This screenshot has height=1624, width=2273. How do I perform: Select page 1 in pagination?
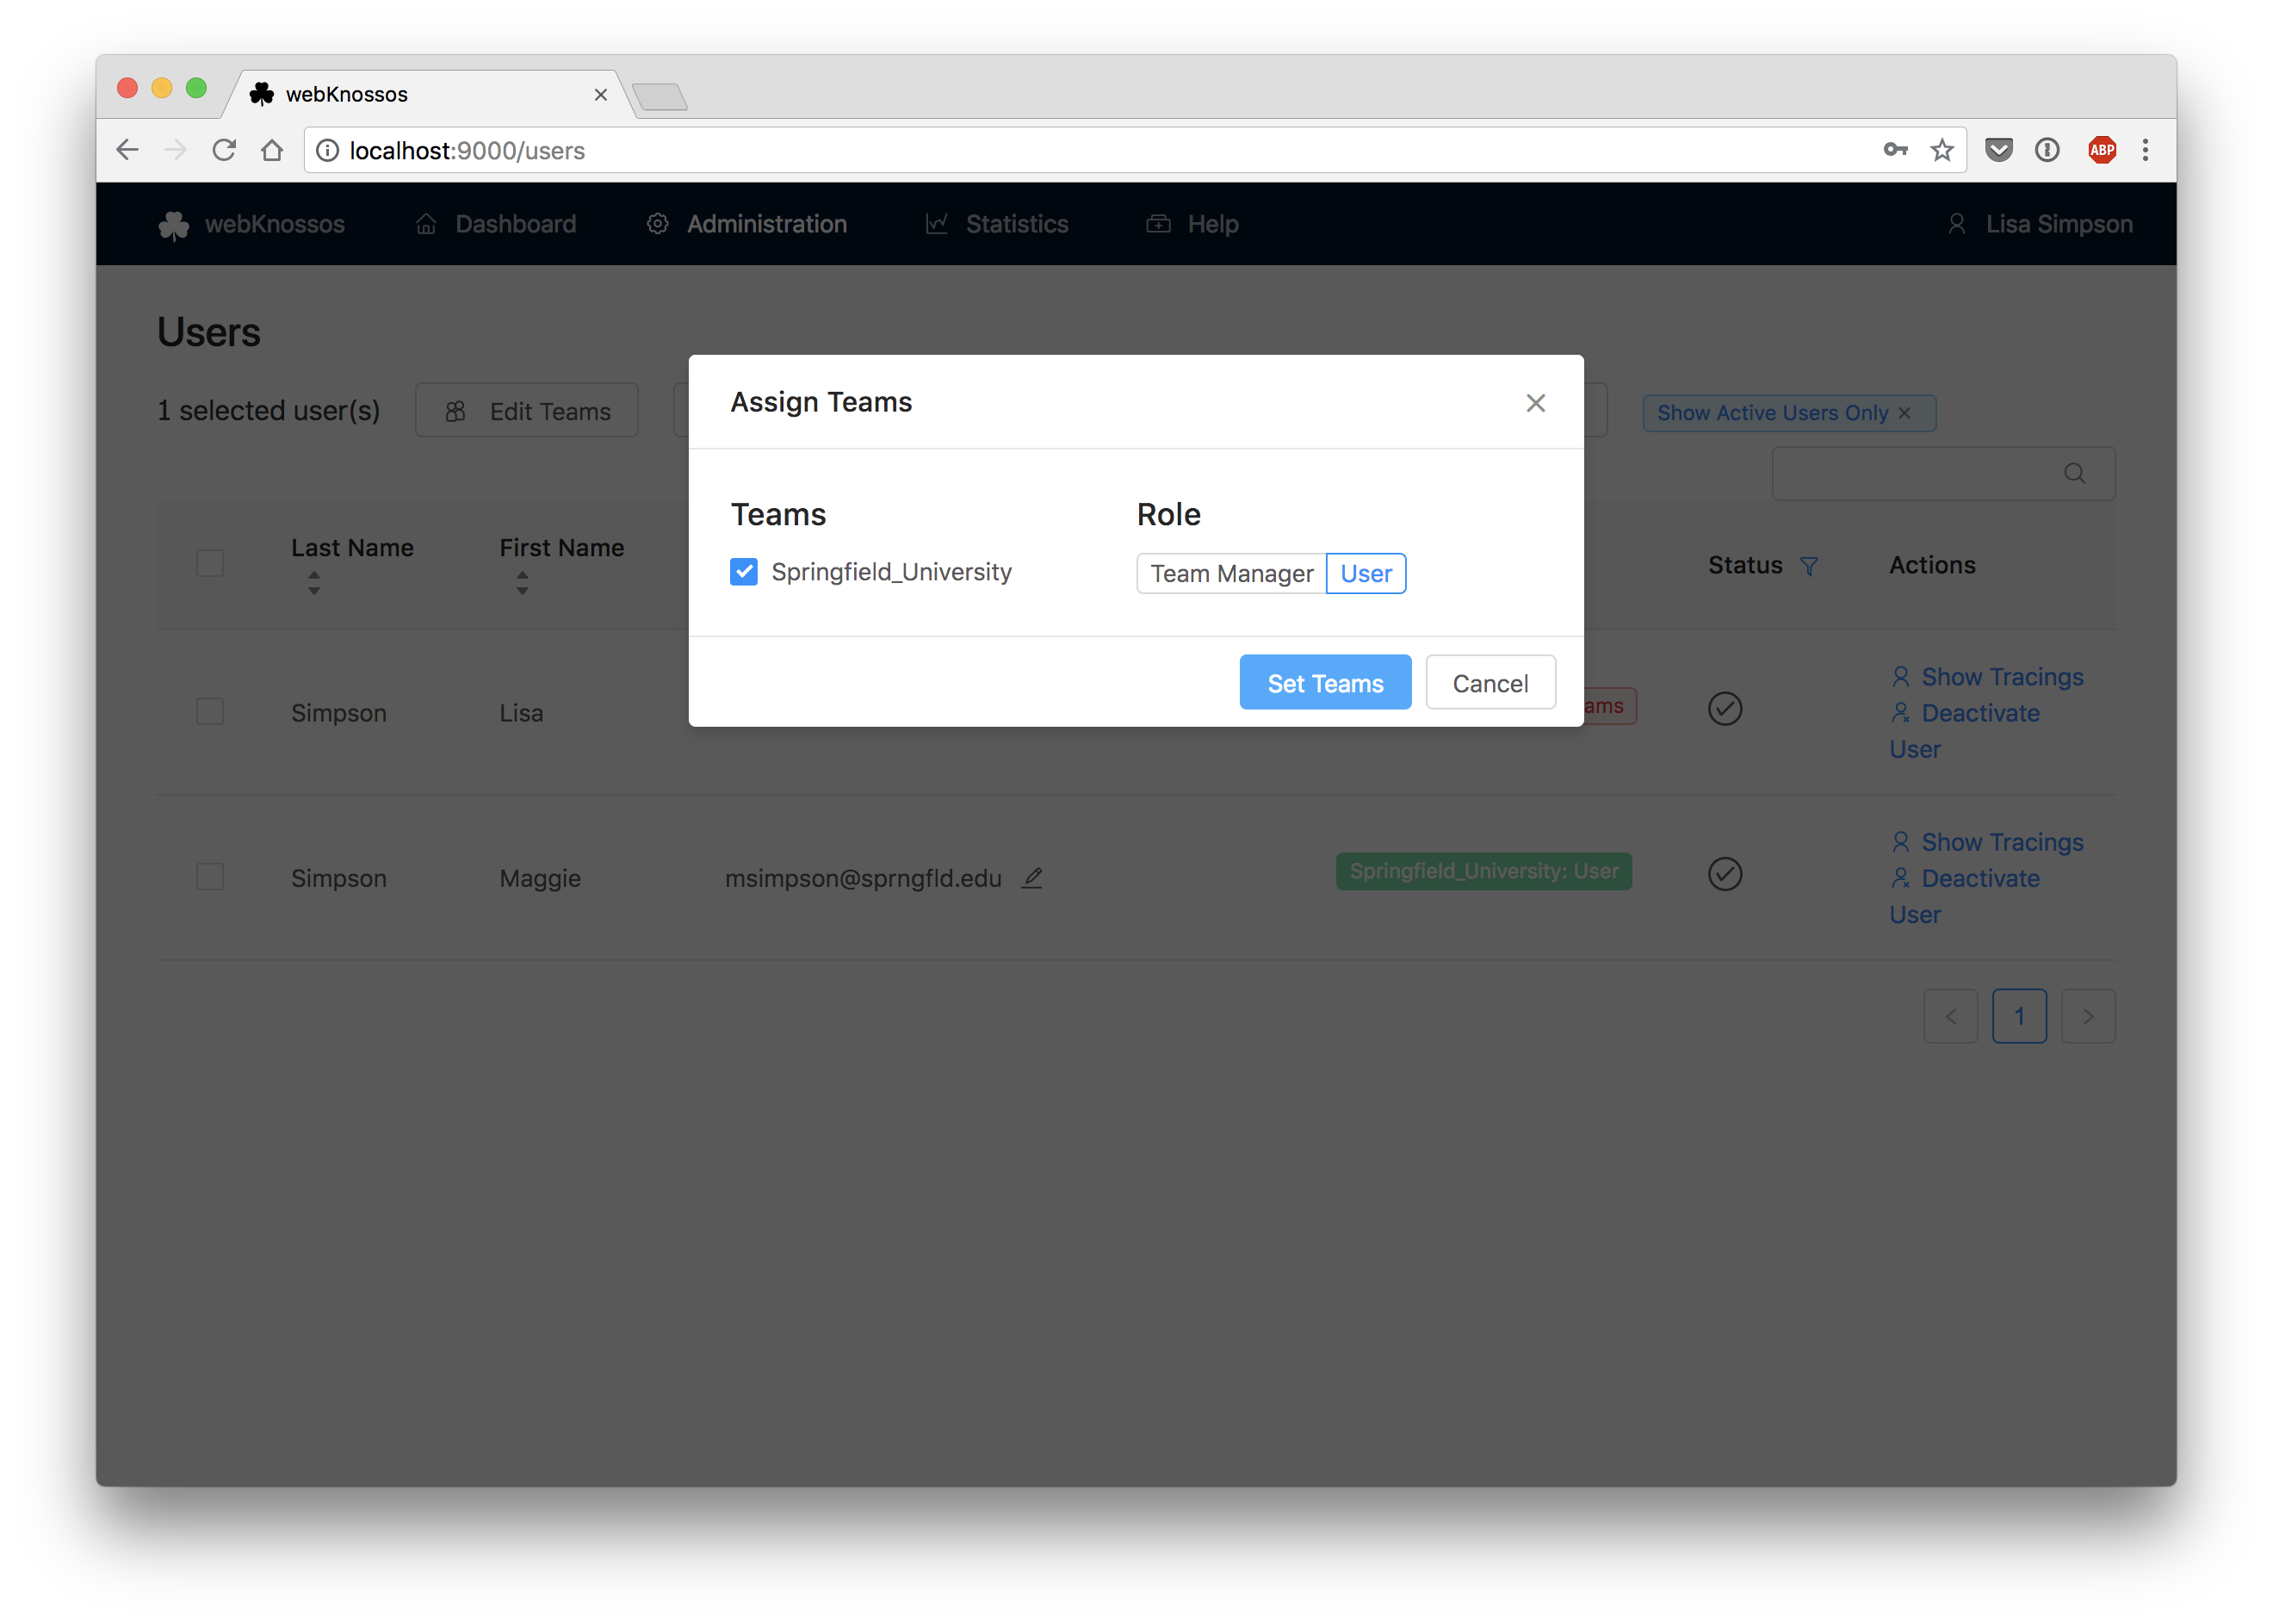pos(2019,1016)
